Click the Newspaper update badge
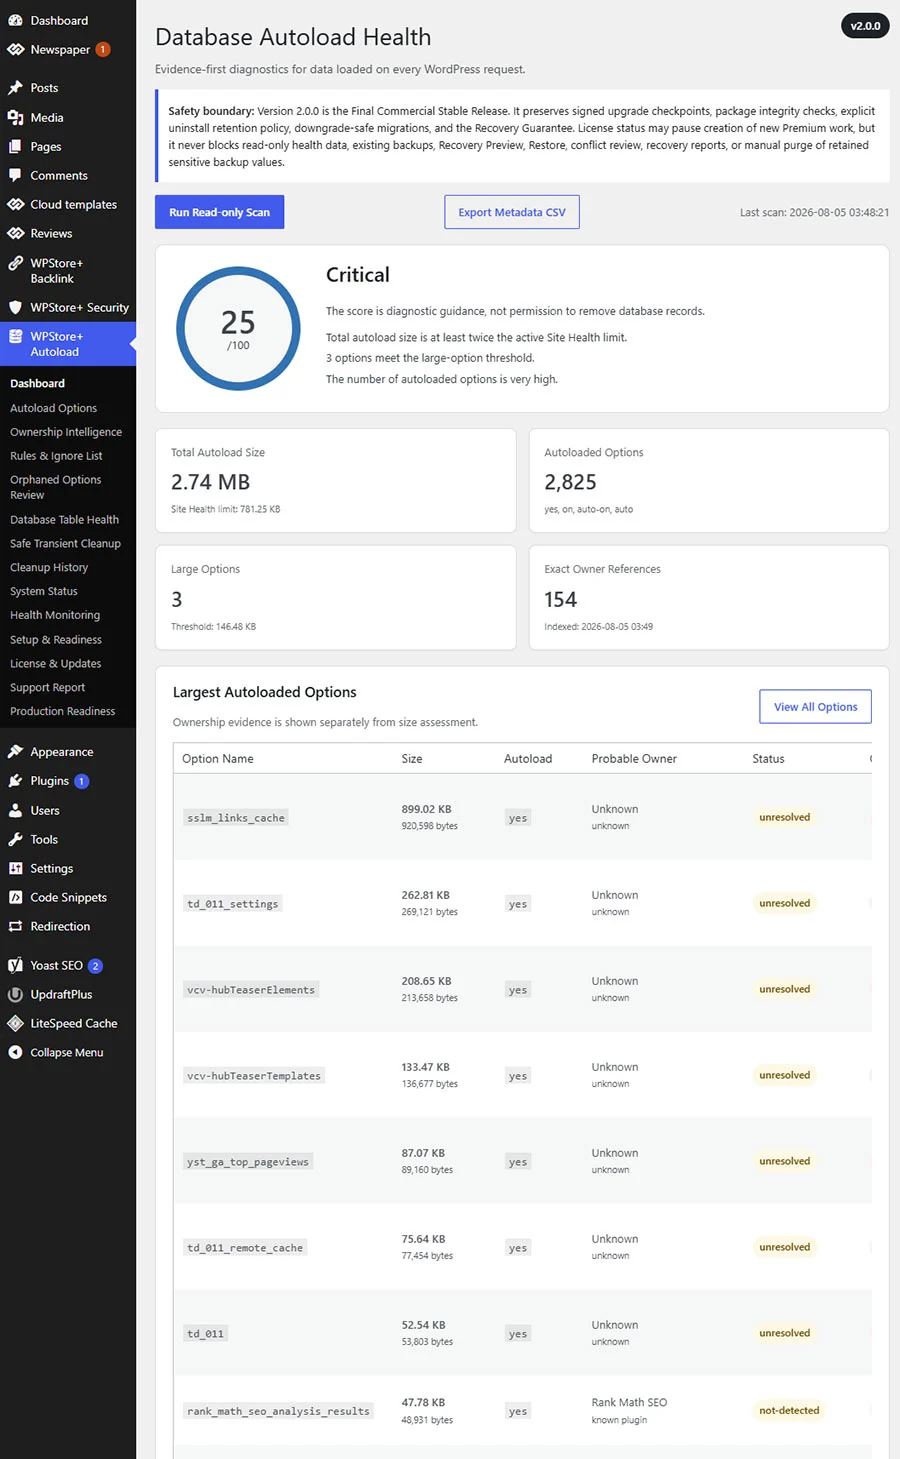The width and height of the screenshot is (900, 1459). (x=102, y=49)
